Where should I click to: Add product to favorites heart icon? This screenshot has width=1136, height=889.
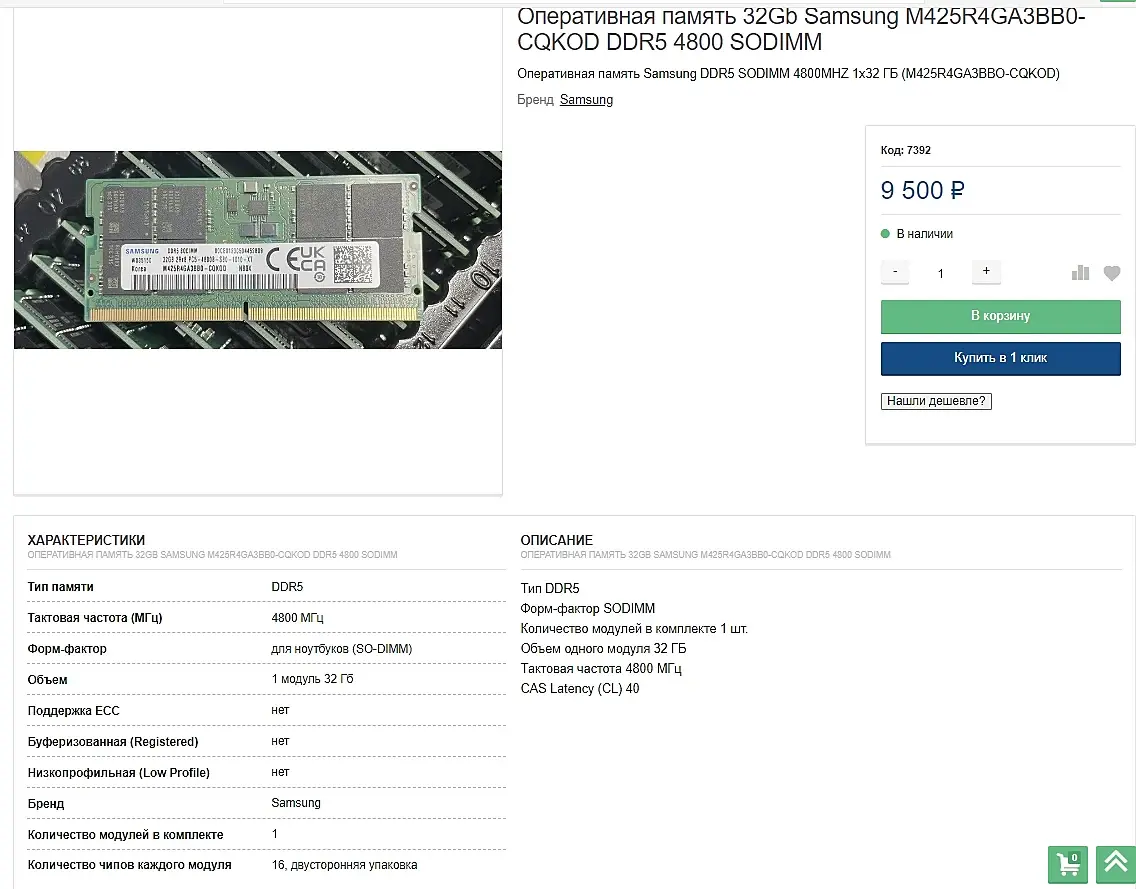(1112, 273)
